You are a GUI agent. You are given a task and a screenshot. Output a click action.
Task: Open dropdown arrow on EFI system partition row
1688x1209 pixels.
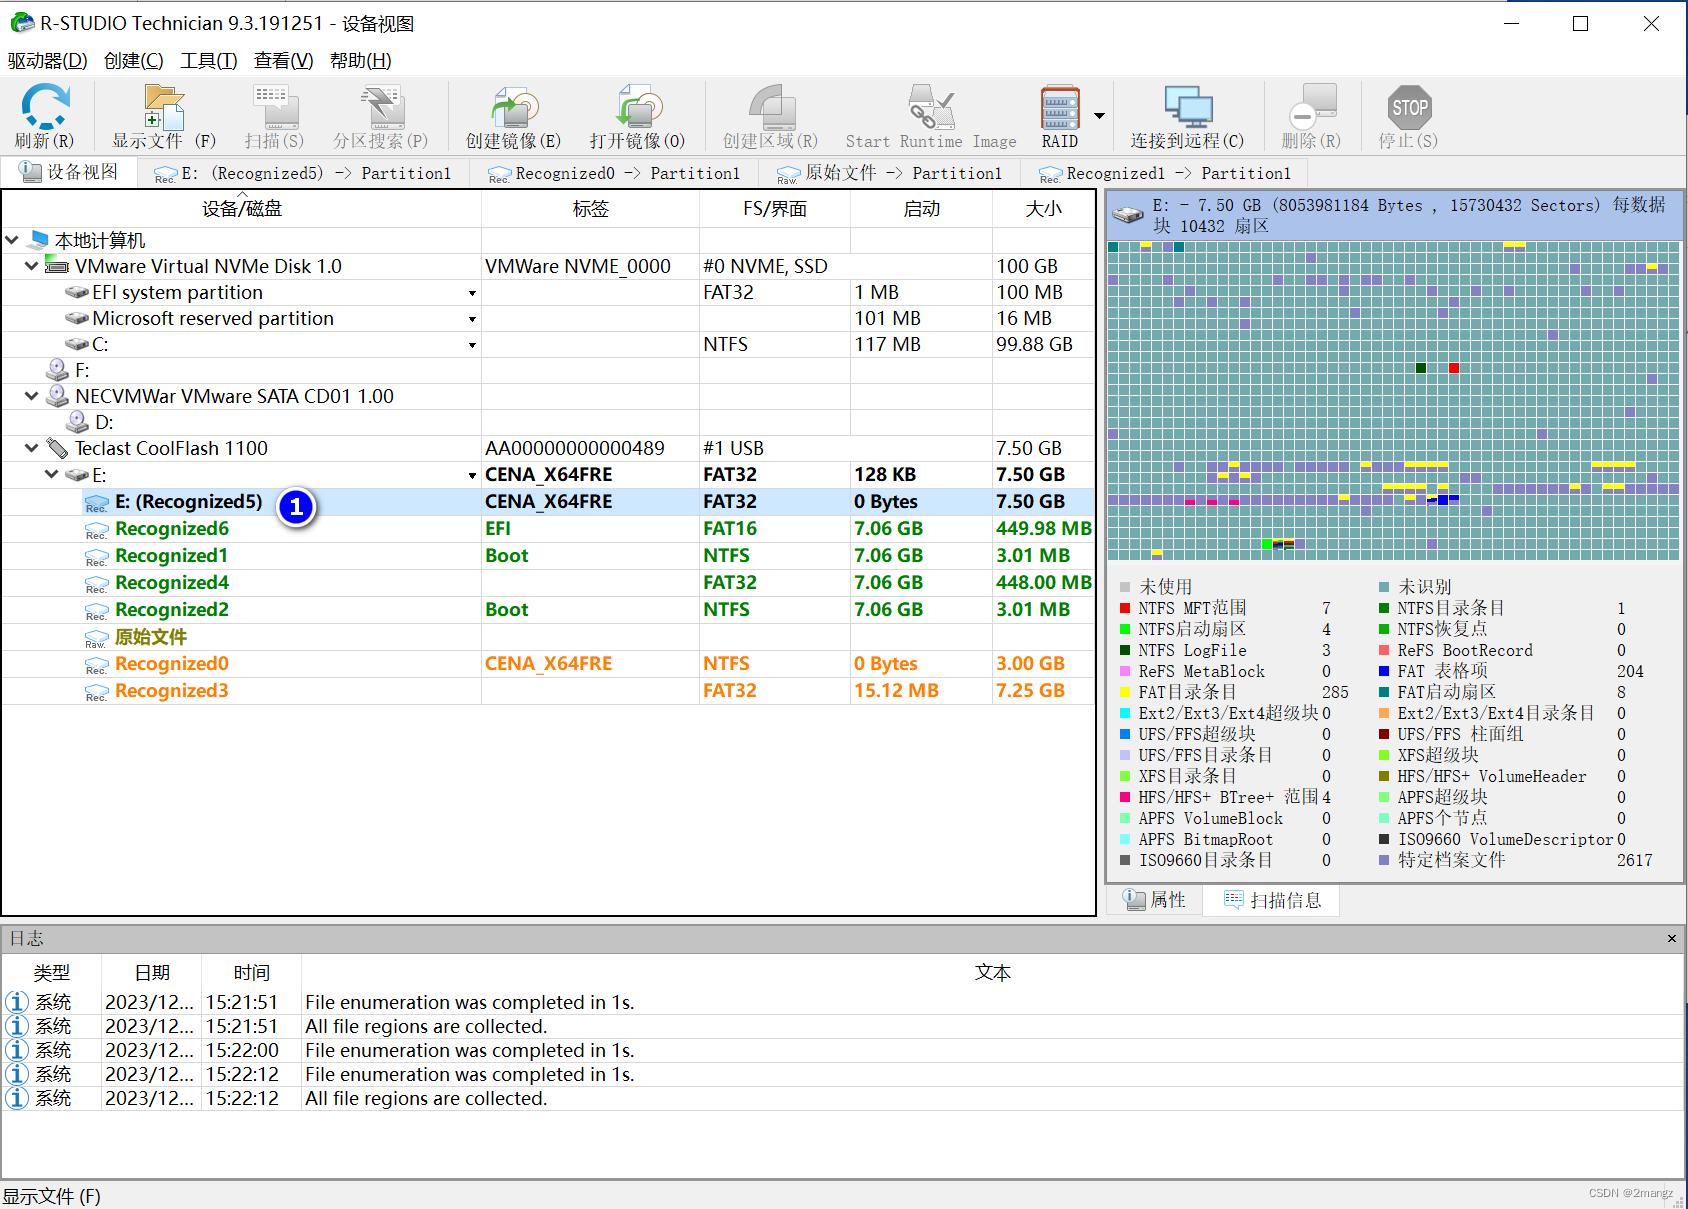pos(472,293)
